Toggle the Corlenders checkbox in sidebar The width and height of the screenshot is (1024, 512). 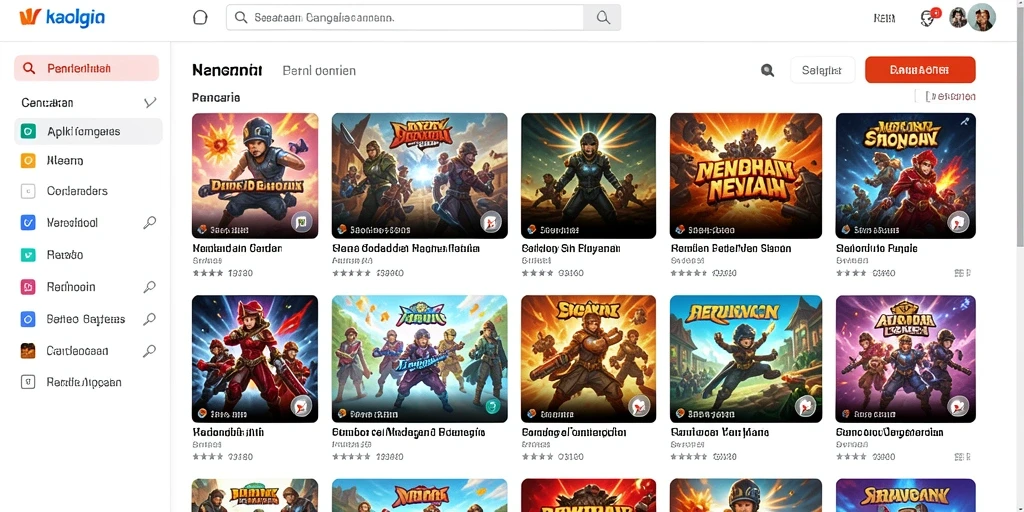coord(28,191)
